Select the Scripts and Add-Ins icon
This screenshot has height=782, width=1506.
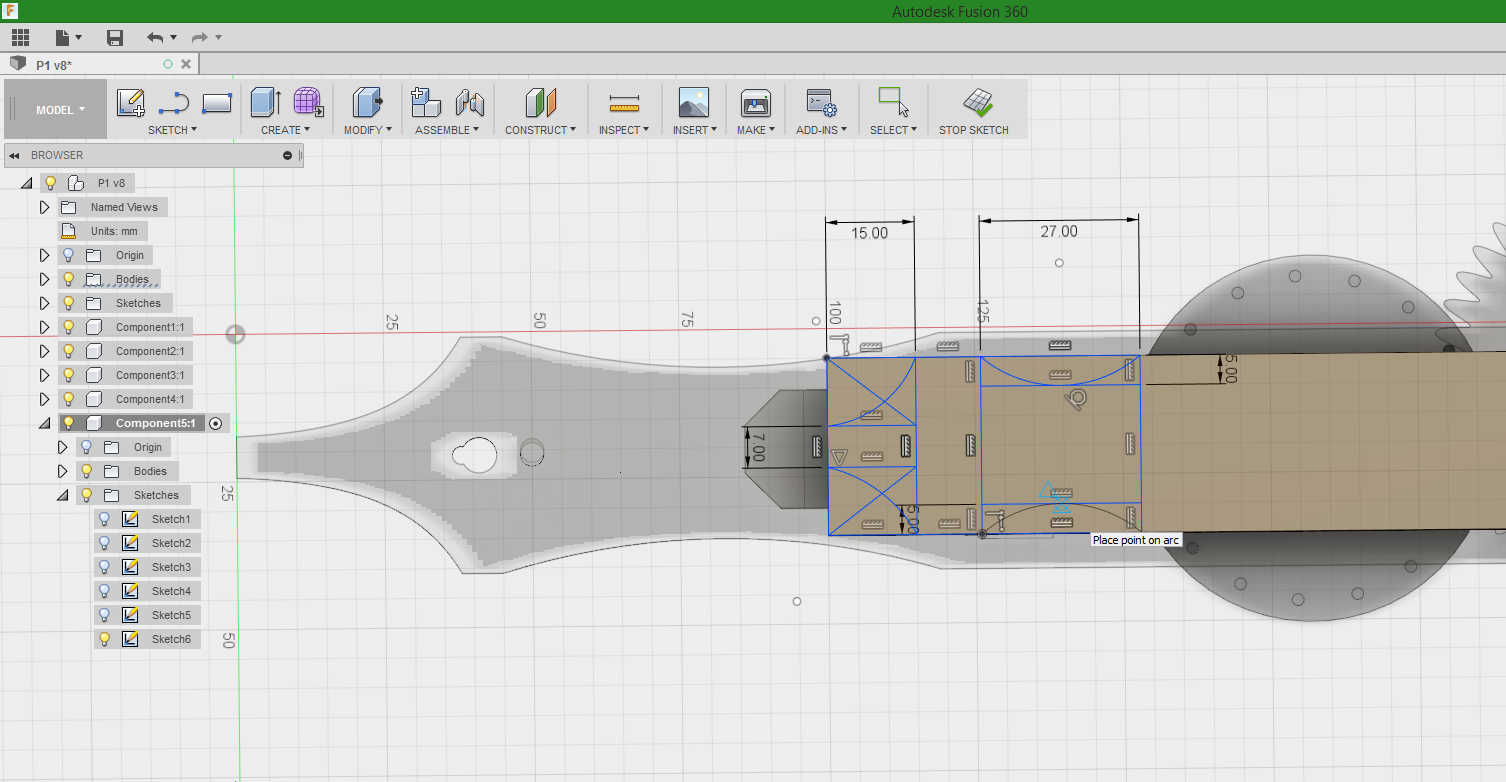click(x=821, y=102)
